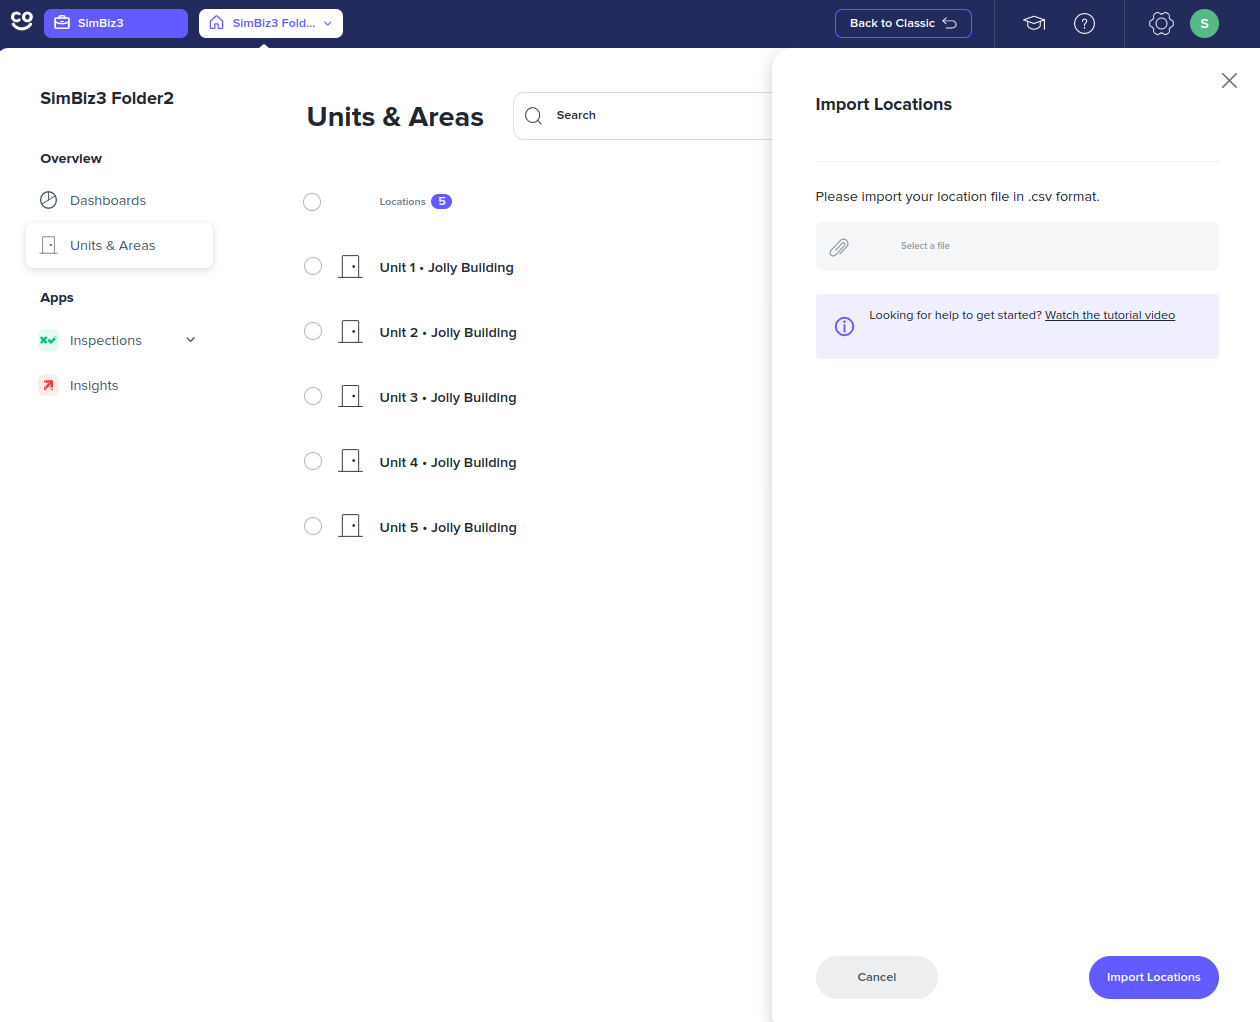The height and width of the screenshot is (1022, 1260).
Task: Click the home icon in folder selector
Action: coord(216,23)
